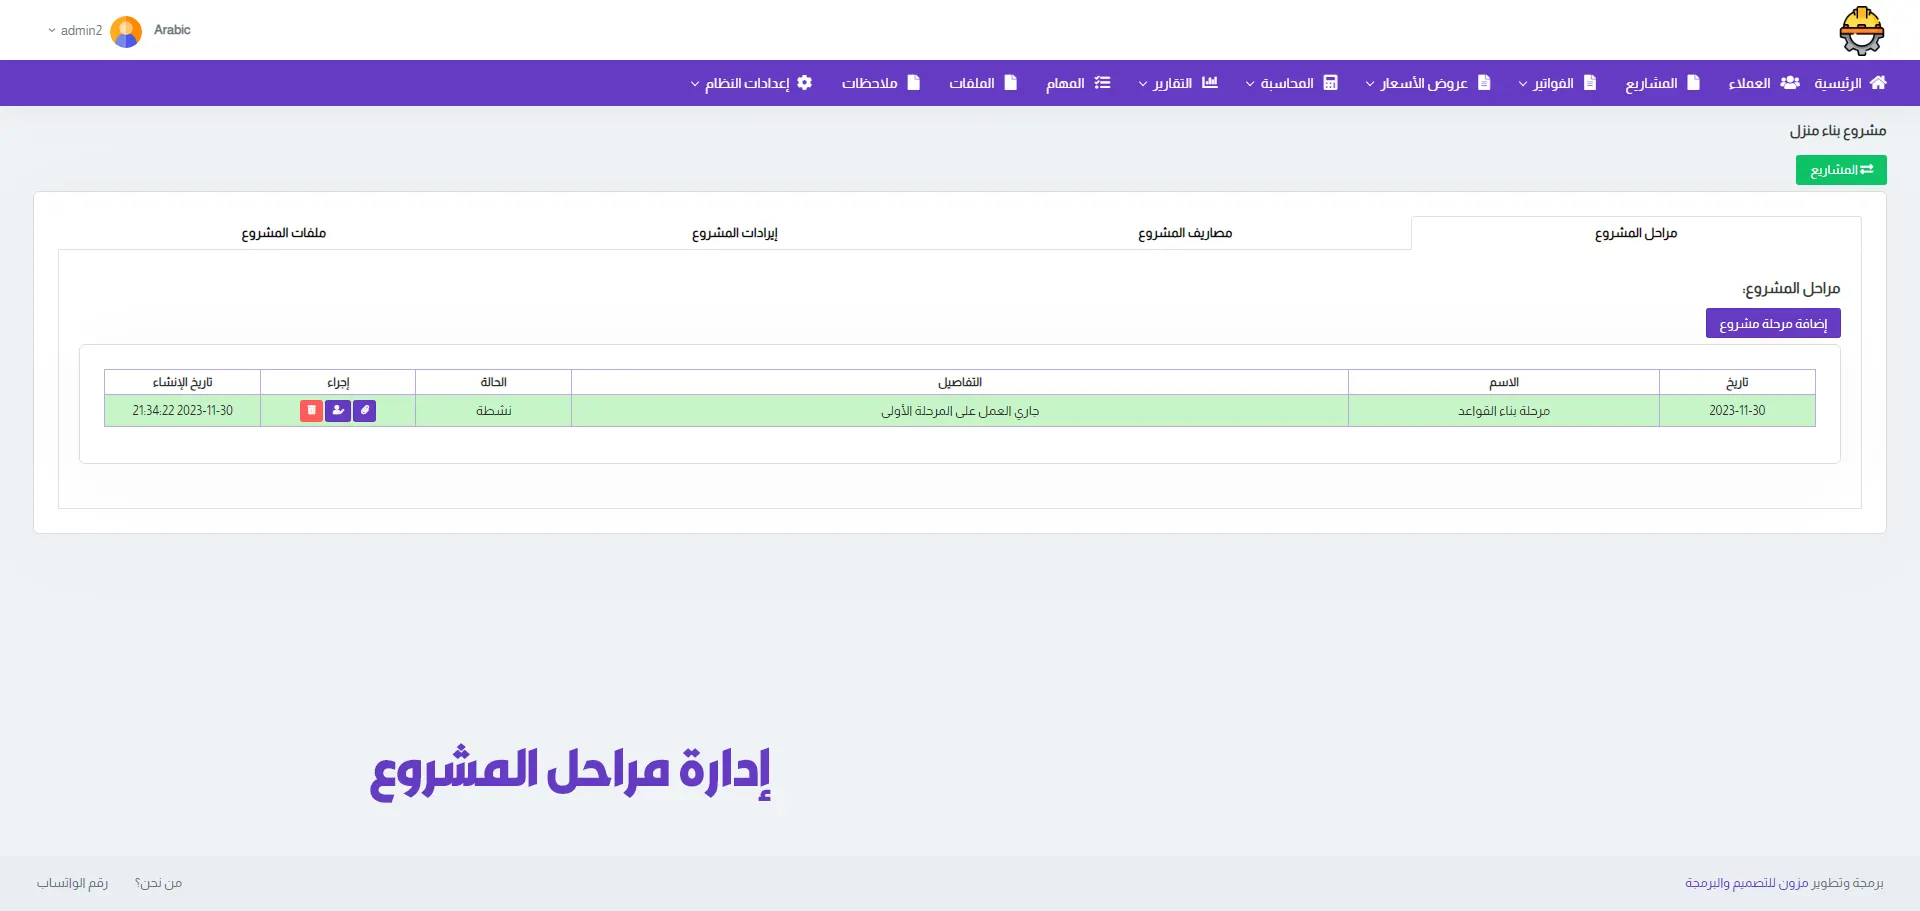The image size is (1920, 911).
Task: Switch to مصاريف المشروع expenses tab
Action: (x=1185, y=233)
